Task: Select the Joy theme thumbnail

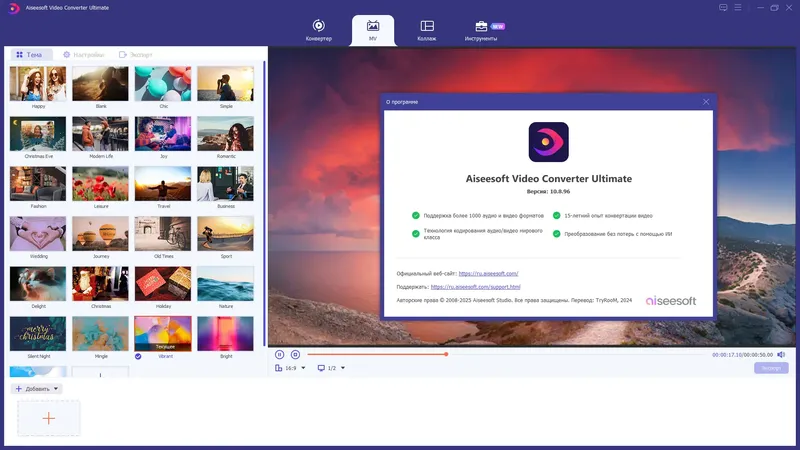Action: coord(163,134)
